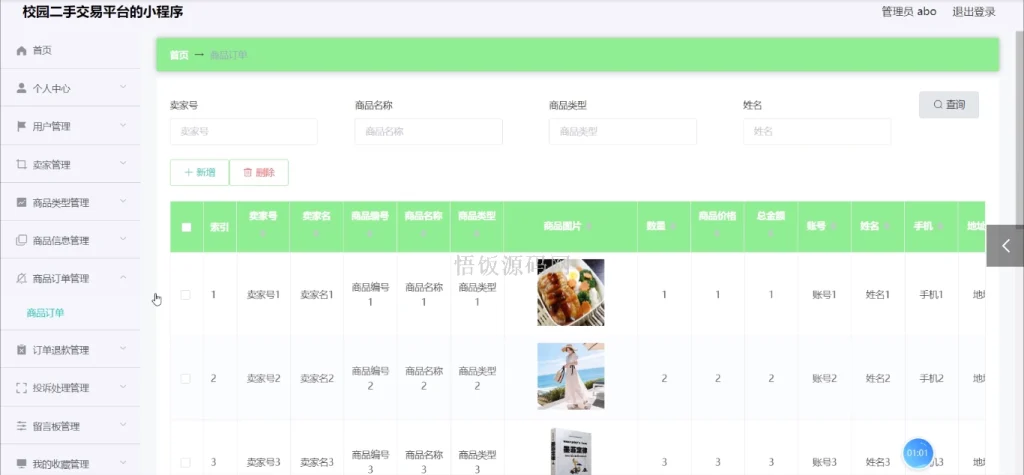This screenshot has width=1024, height=475.
Task: Select the 商品订单 submenu item
Action: coord(45,313)
